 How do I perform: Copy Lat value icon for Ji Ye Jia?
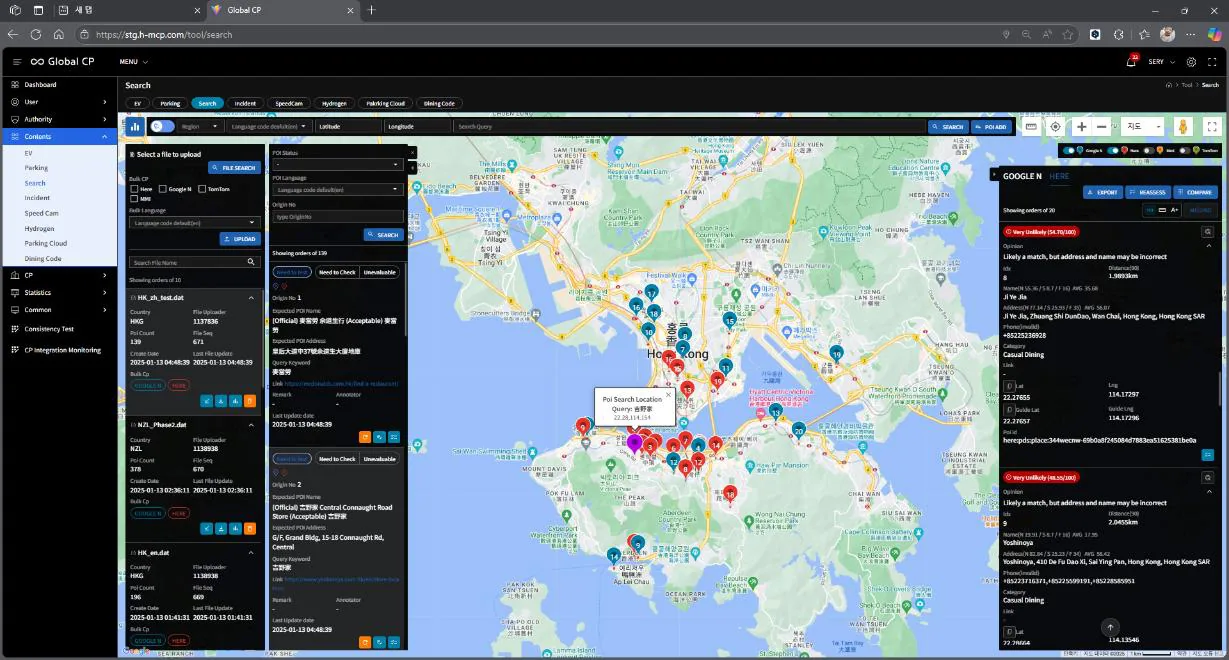click(x=1008, y=386)
